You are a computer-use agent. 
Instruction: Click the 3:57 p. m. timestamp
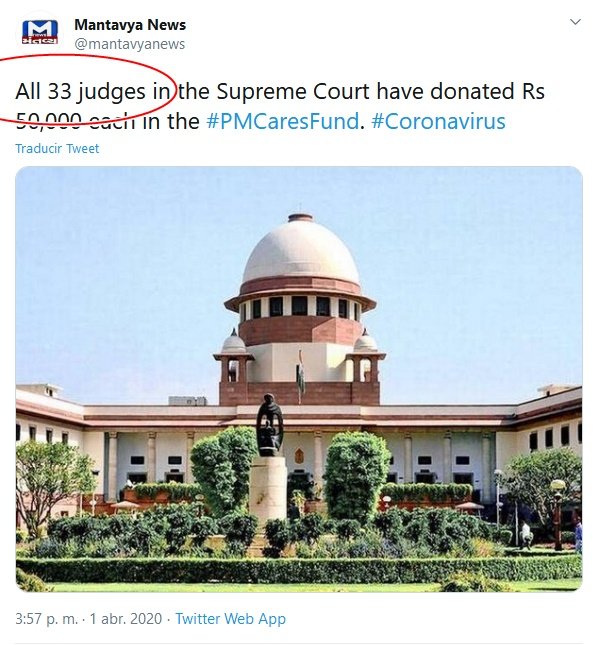[46, 619]
